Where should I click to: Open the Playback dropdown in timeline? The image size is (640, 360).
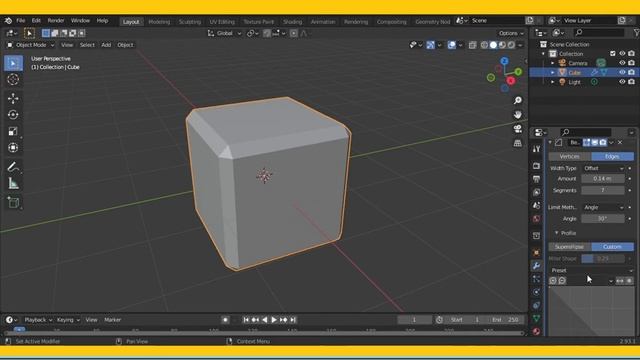click(x=38, y=320)
